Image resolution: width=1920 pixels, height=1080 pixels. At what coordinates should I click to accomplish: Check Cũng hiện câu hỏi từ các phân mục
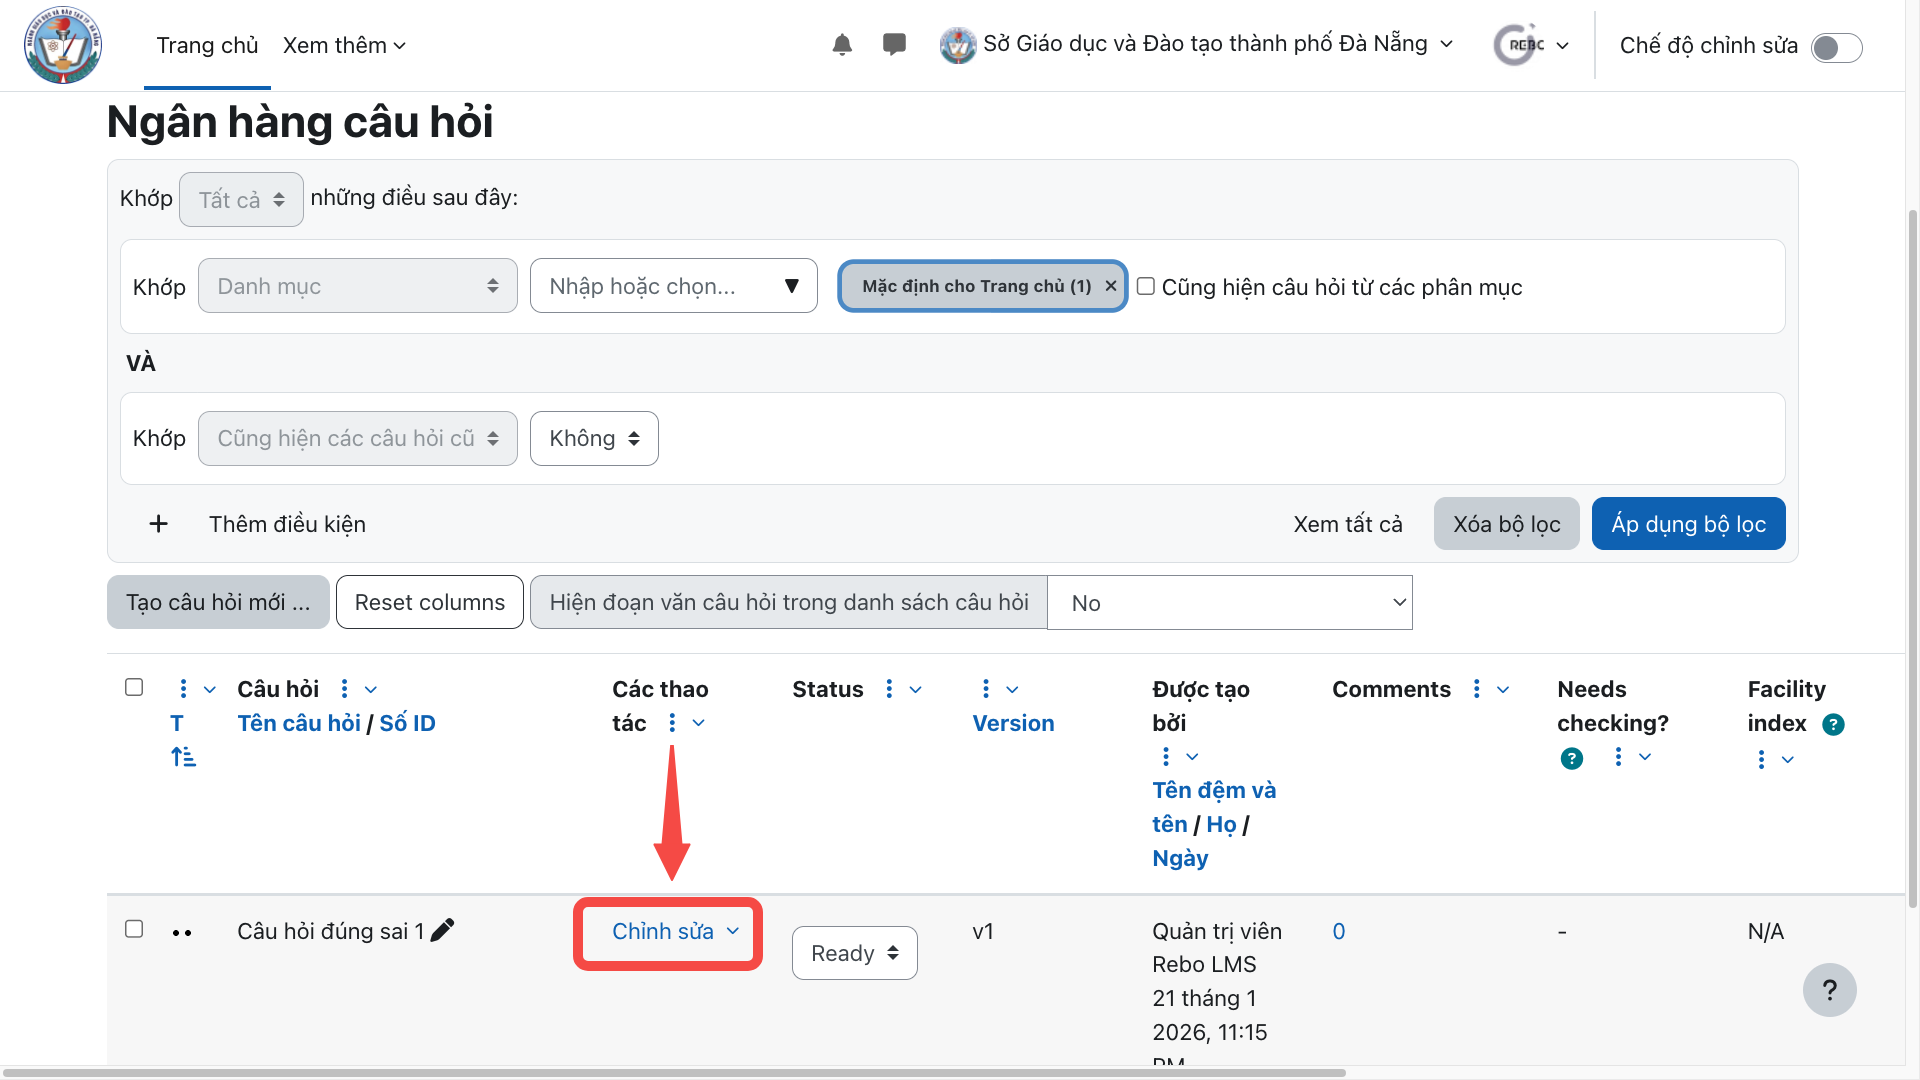[x=1146, y=286]
